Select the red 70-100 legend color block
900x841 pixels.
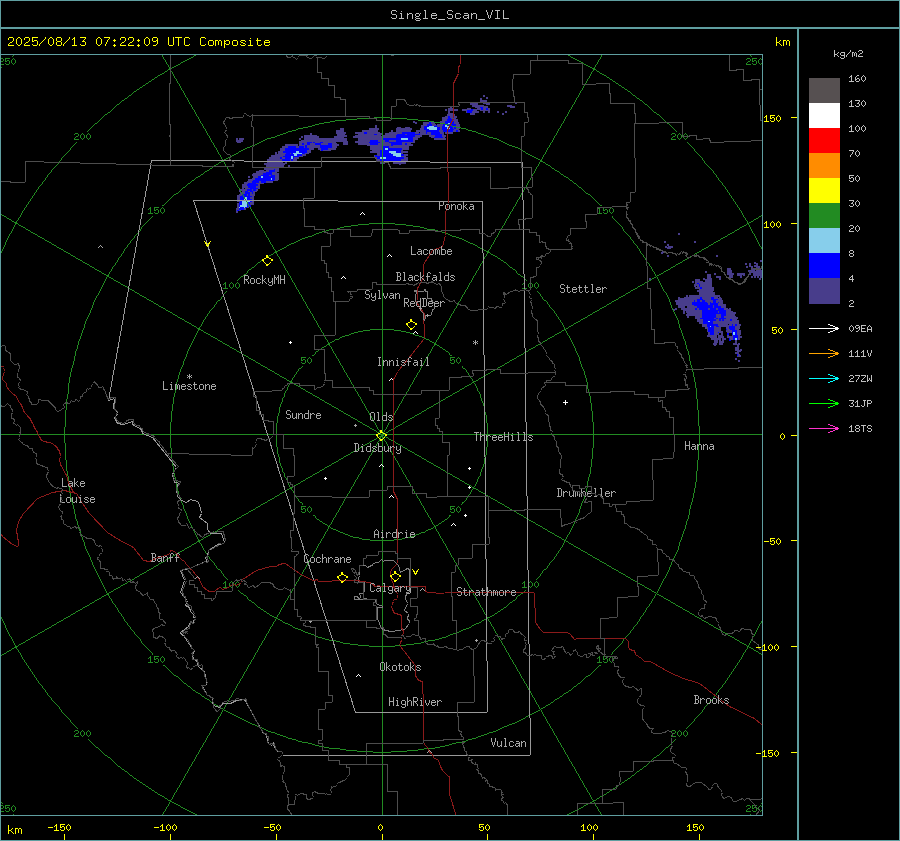point(824,141)
